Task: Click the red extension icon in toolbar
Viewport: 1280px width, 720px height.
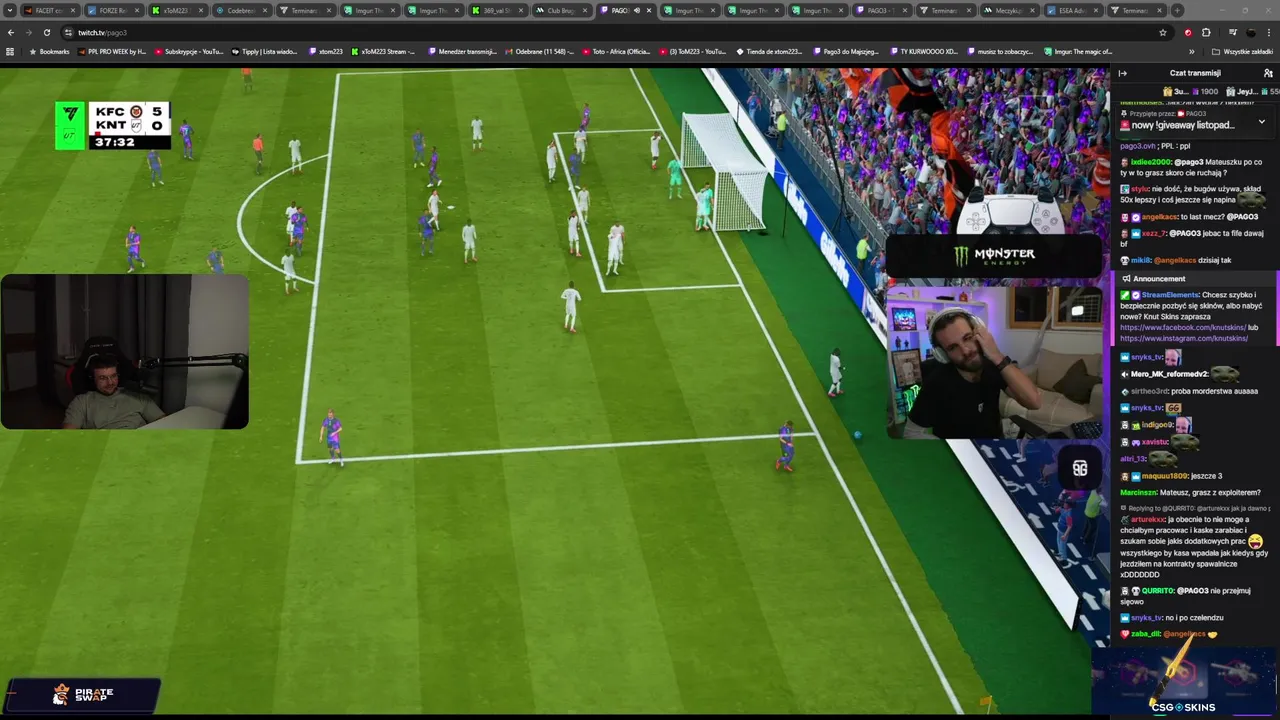Action: [1188, 32]
